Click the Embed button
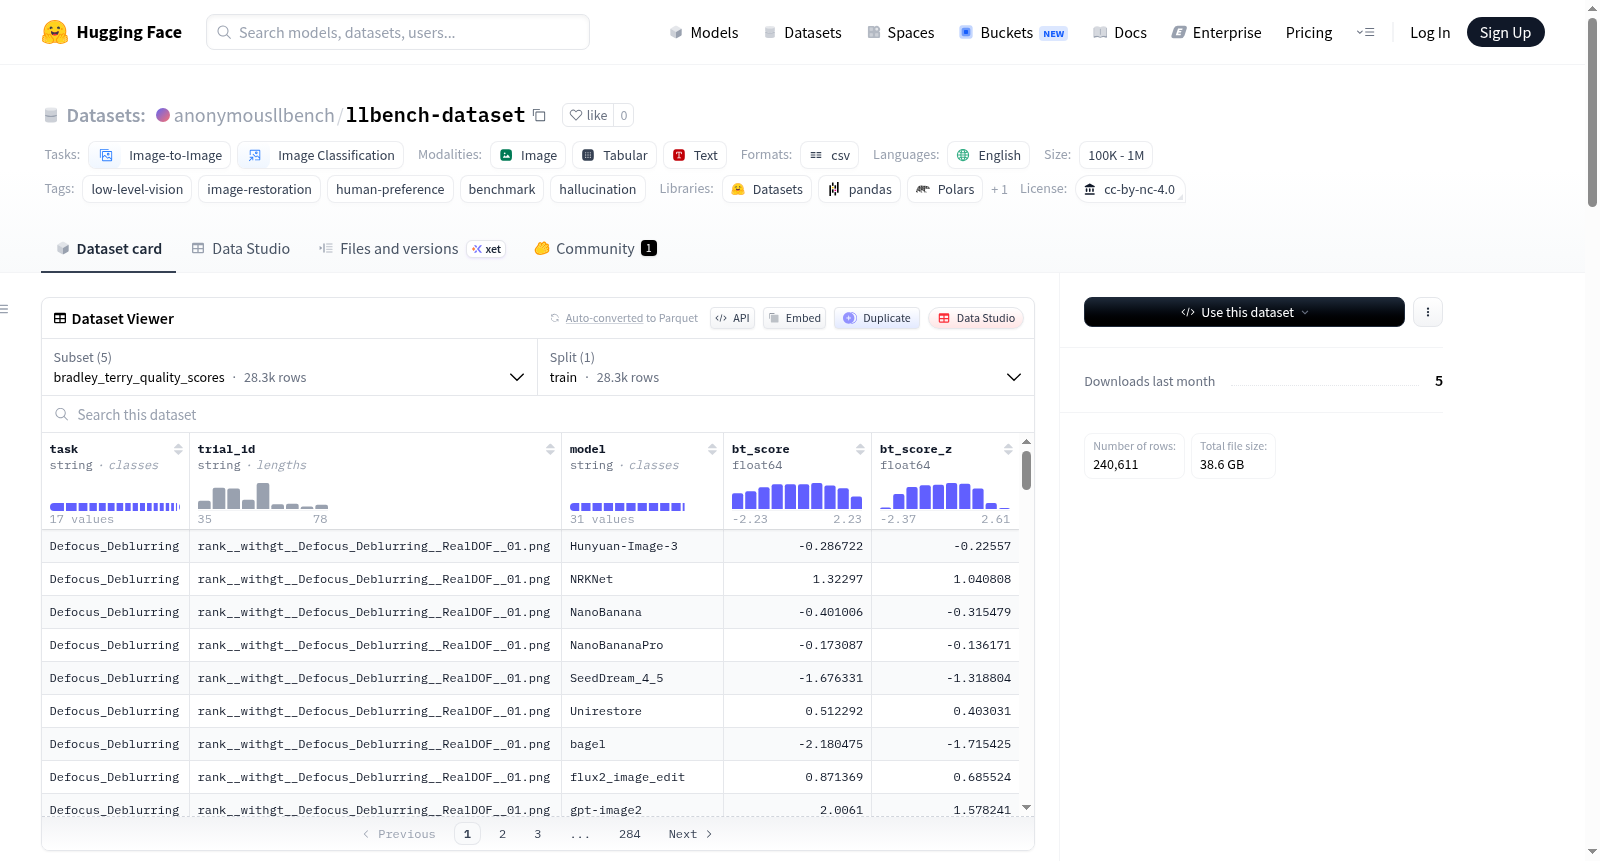The width and height of the screenshot is (1600, 861). tap(795, 318)
